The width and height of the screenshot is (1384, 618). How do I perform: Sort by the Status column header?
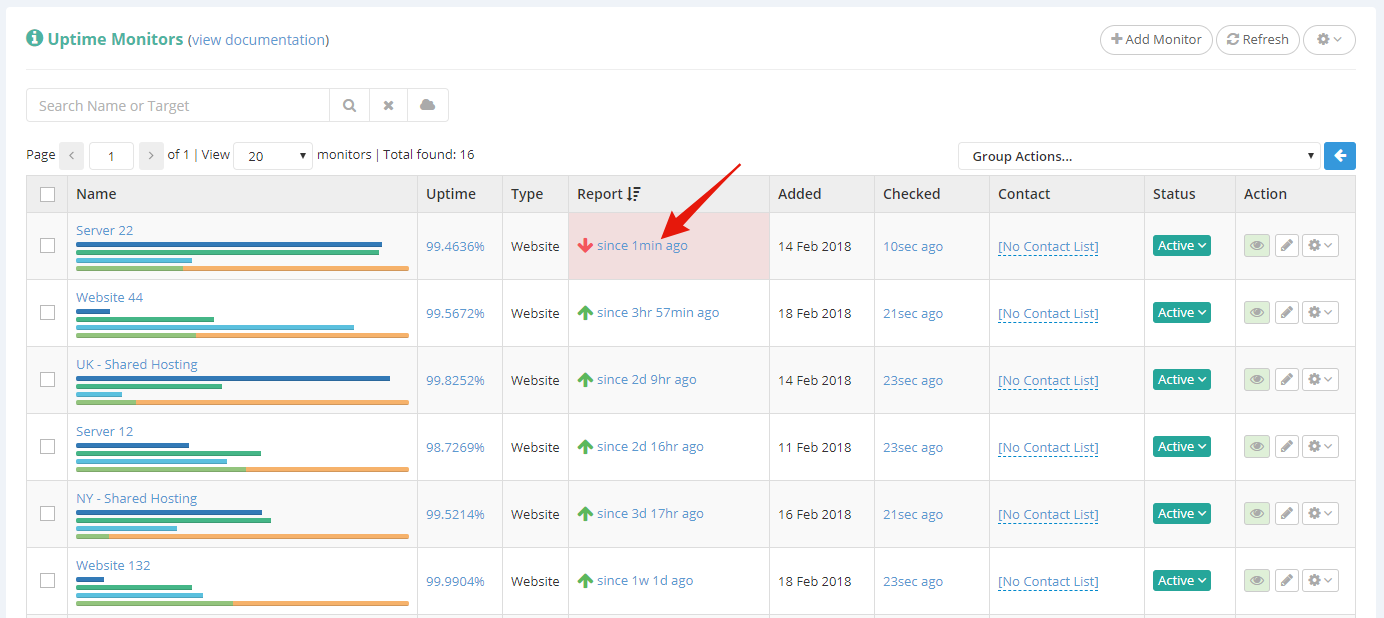coord(1174,194)
